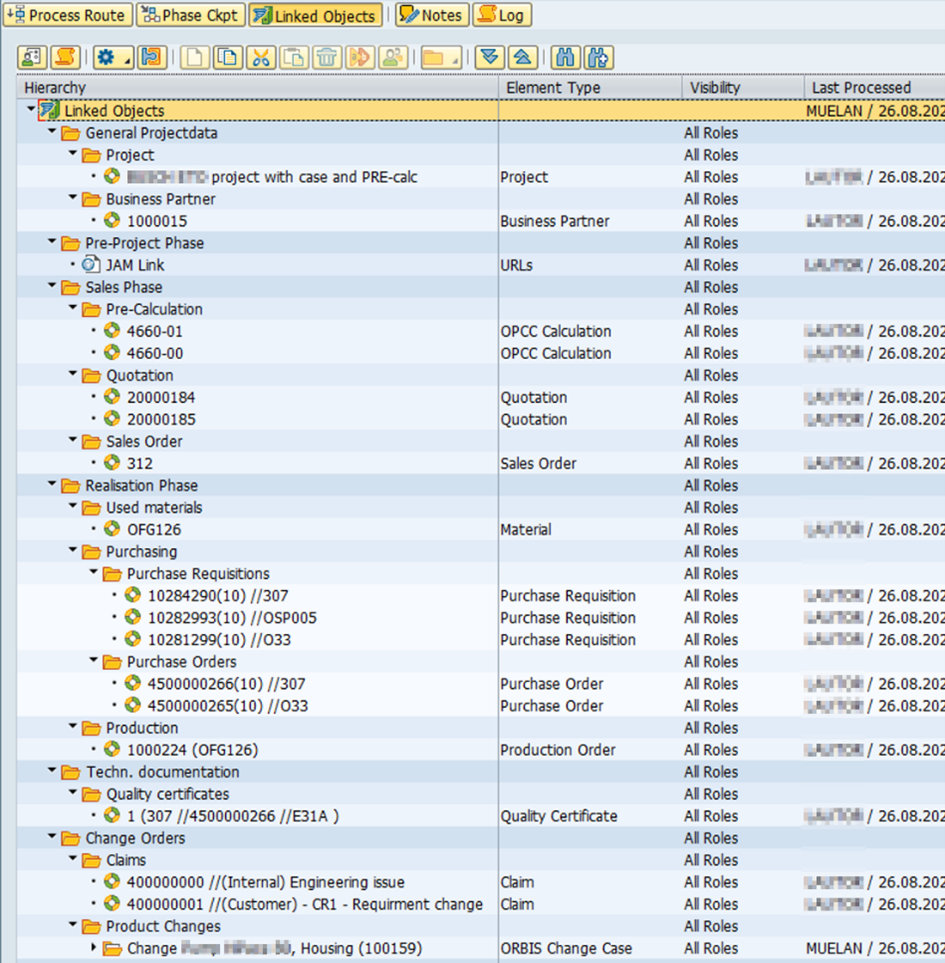The width and height of the screenshot is (945, 963).
Task: Click the Create new blank page icon
Action: point(195,57)
